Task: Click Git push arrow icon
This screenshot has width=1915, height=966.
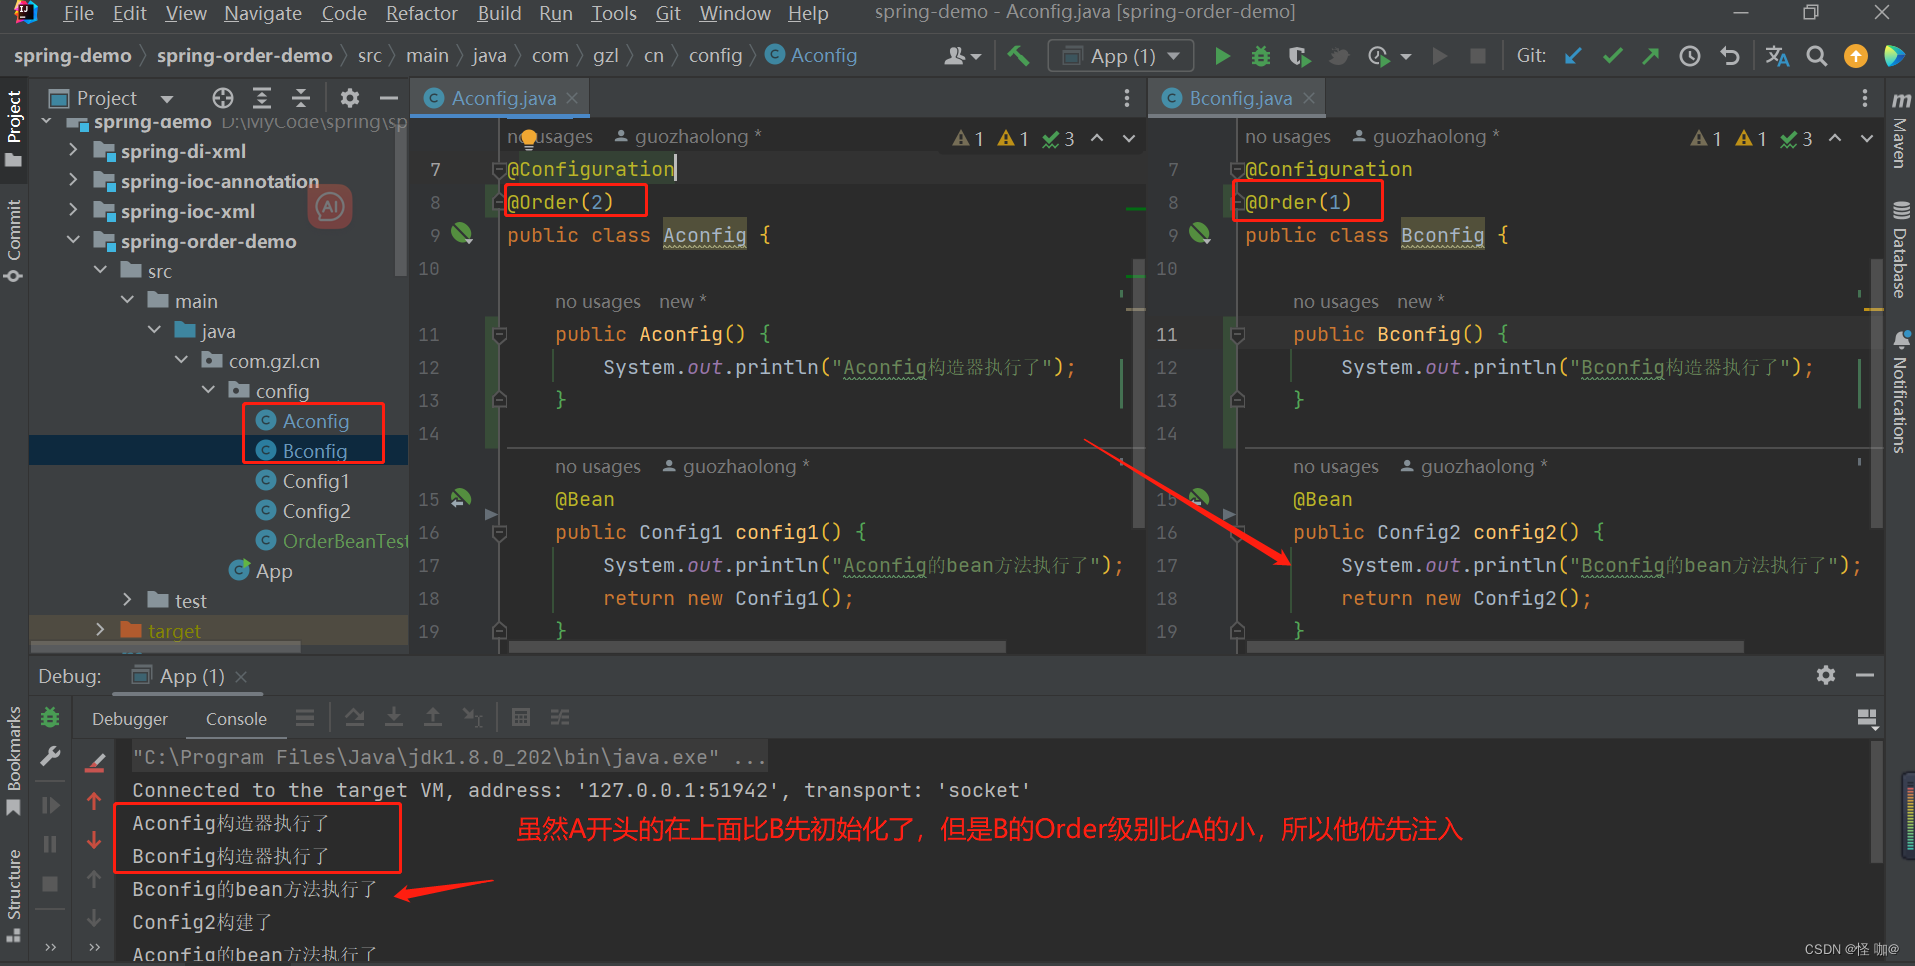Action: pos(1650,56)
